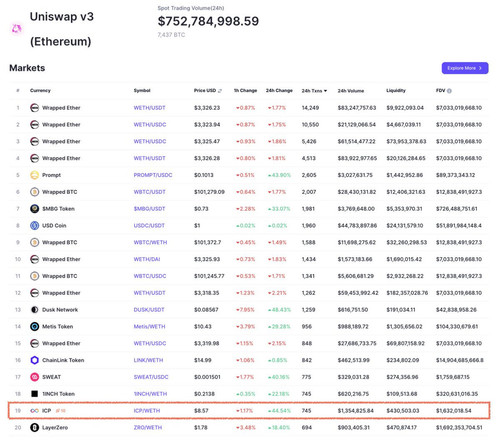The image size is (500, 443).
Task: Click the LayerZero currency name
Action: click(55, 428)
